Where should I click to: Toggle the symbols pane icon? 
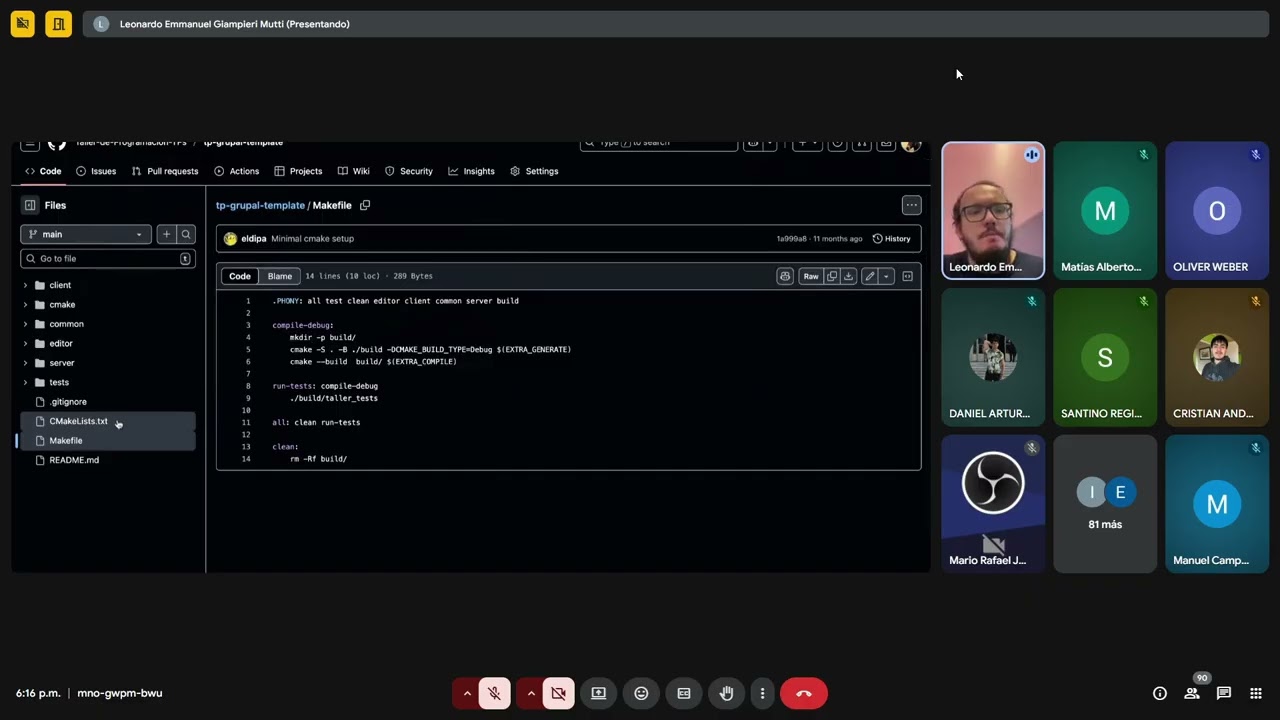tap(908, 276)
